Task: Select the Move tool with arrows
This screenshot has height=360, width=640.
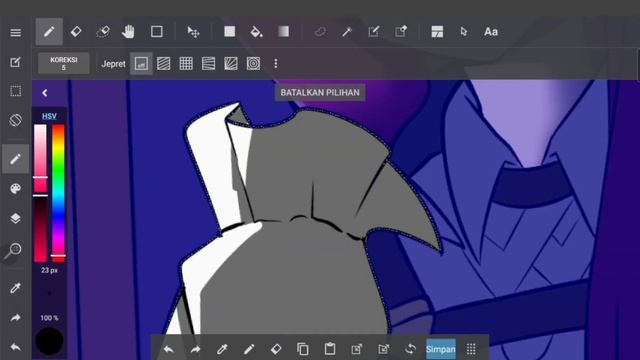Action: (193, 32)
